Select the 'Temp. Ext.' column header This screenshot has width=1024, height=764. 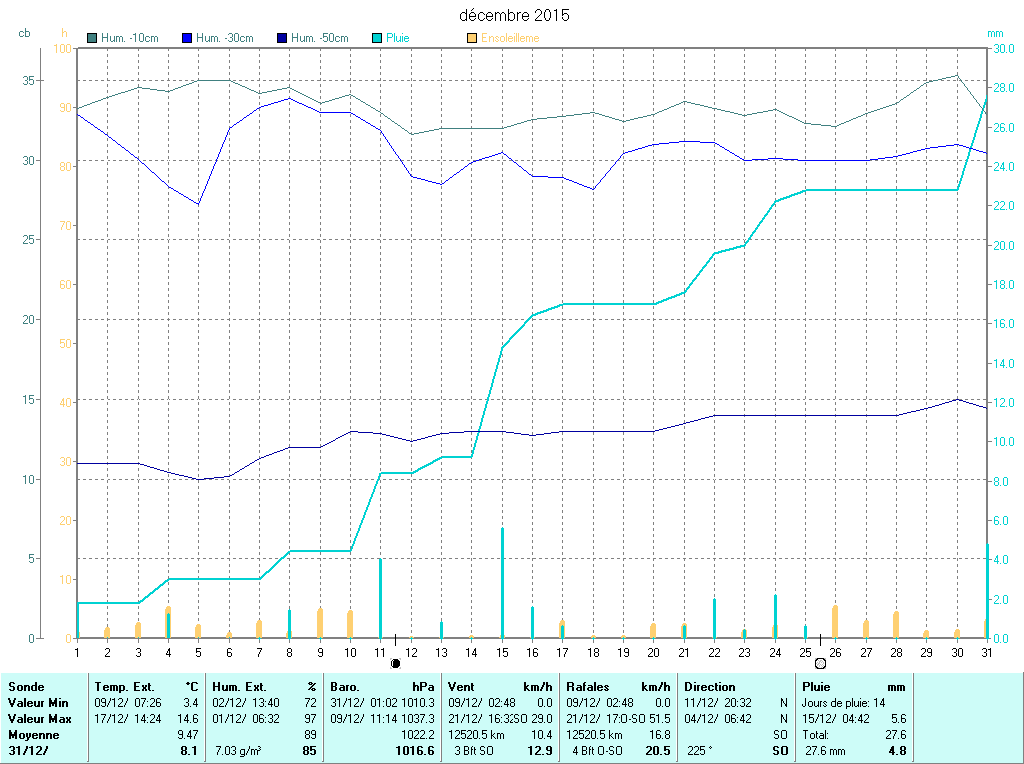(124, 687)
